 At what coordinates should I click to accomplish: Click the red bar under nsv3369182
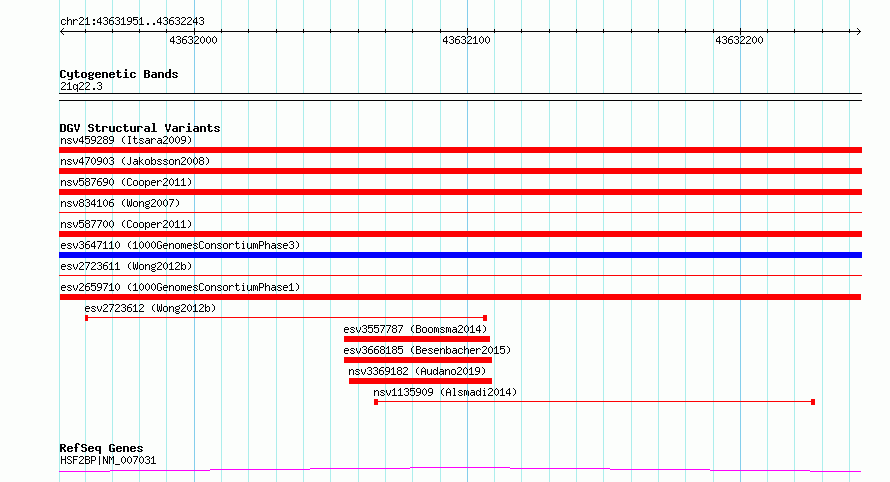pos(420,381)
